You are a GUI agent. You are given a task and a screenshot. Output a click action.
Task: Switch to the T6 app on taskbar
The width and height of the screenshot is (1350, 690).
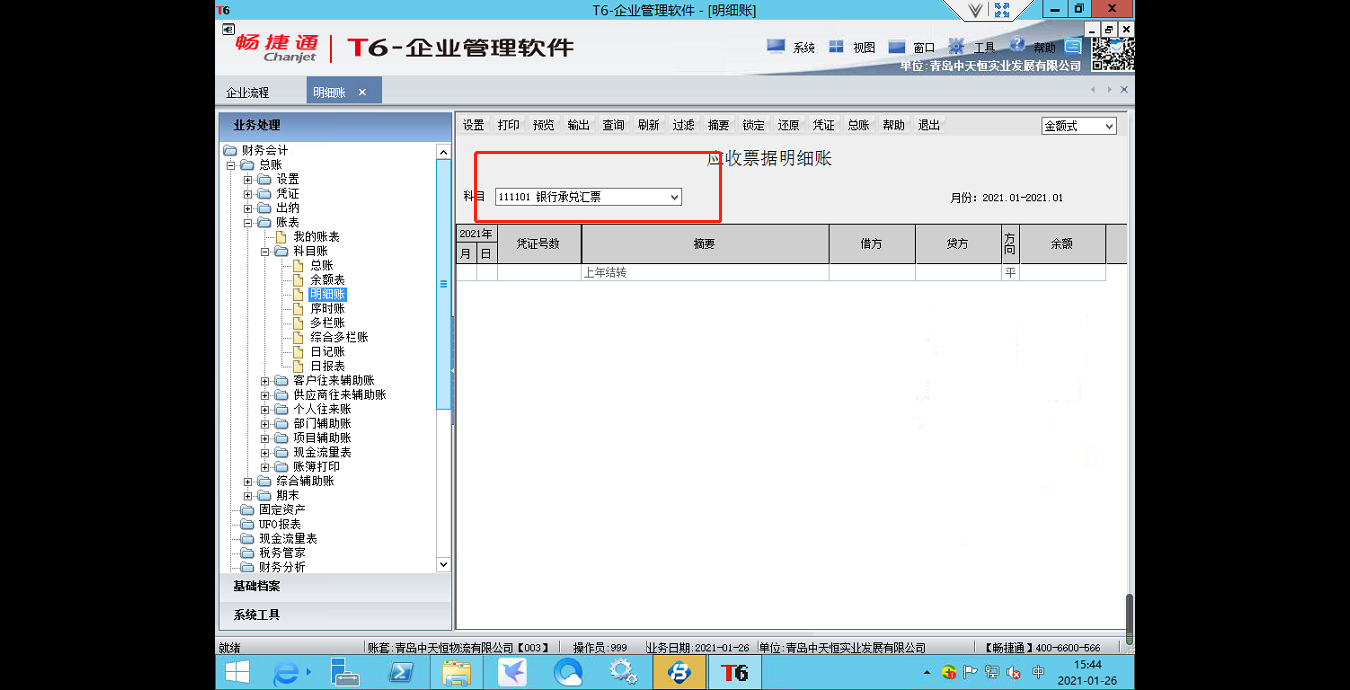coord(734,673)
